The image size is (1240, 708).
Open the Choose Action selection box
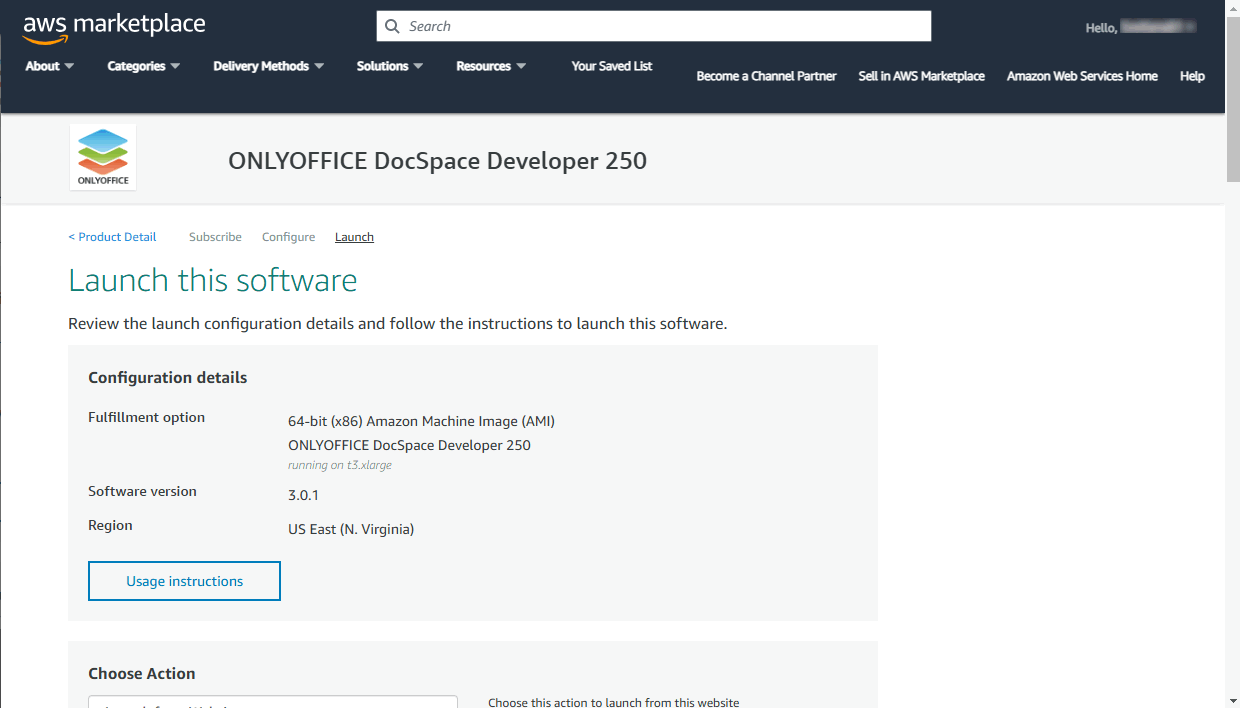click(272, 703)
